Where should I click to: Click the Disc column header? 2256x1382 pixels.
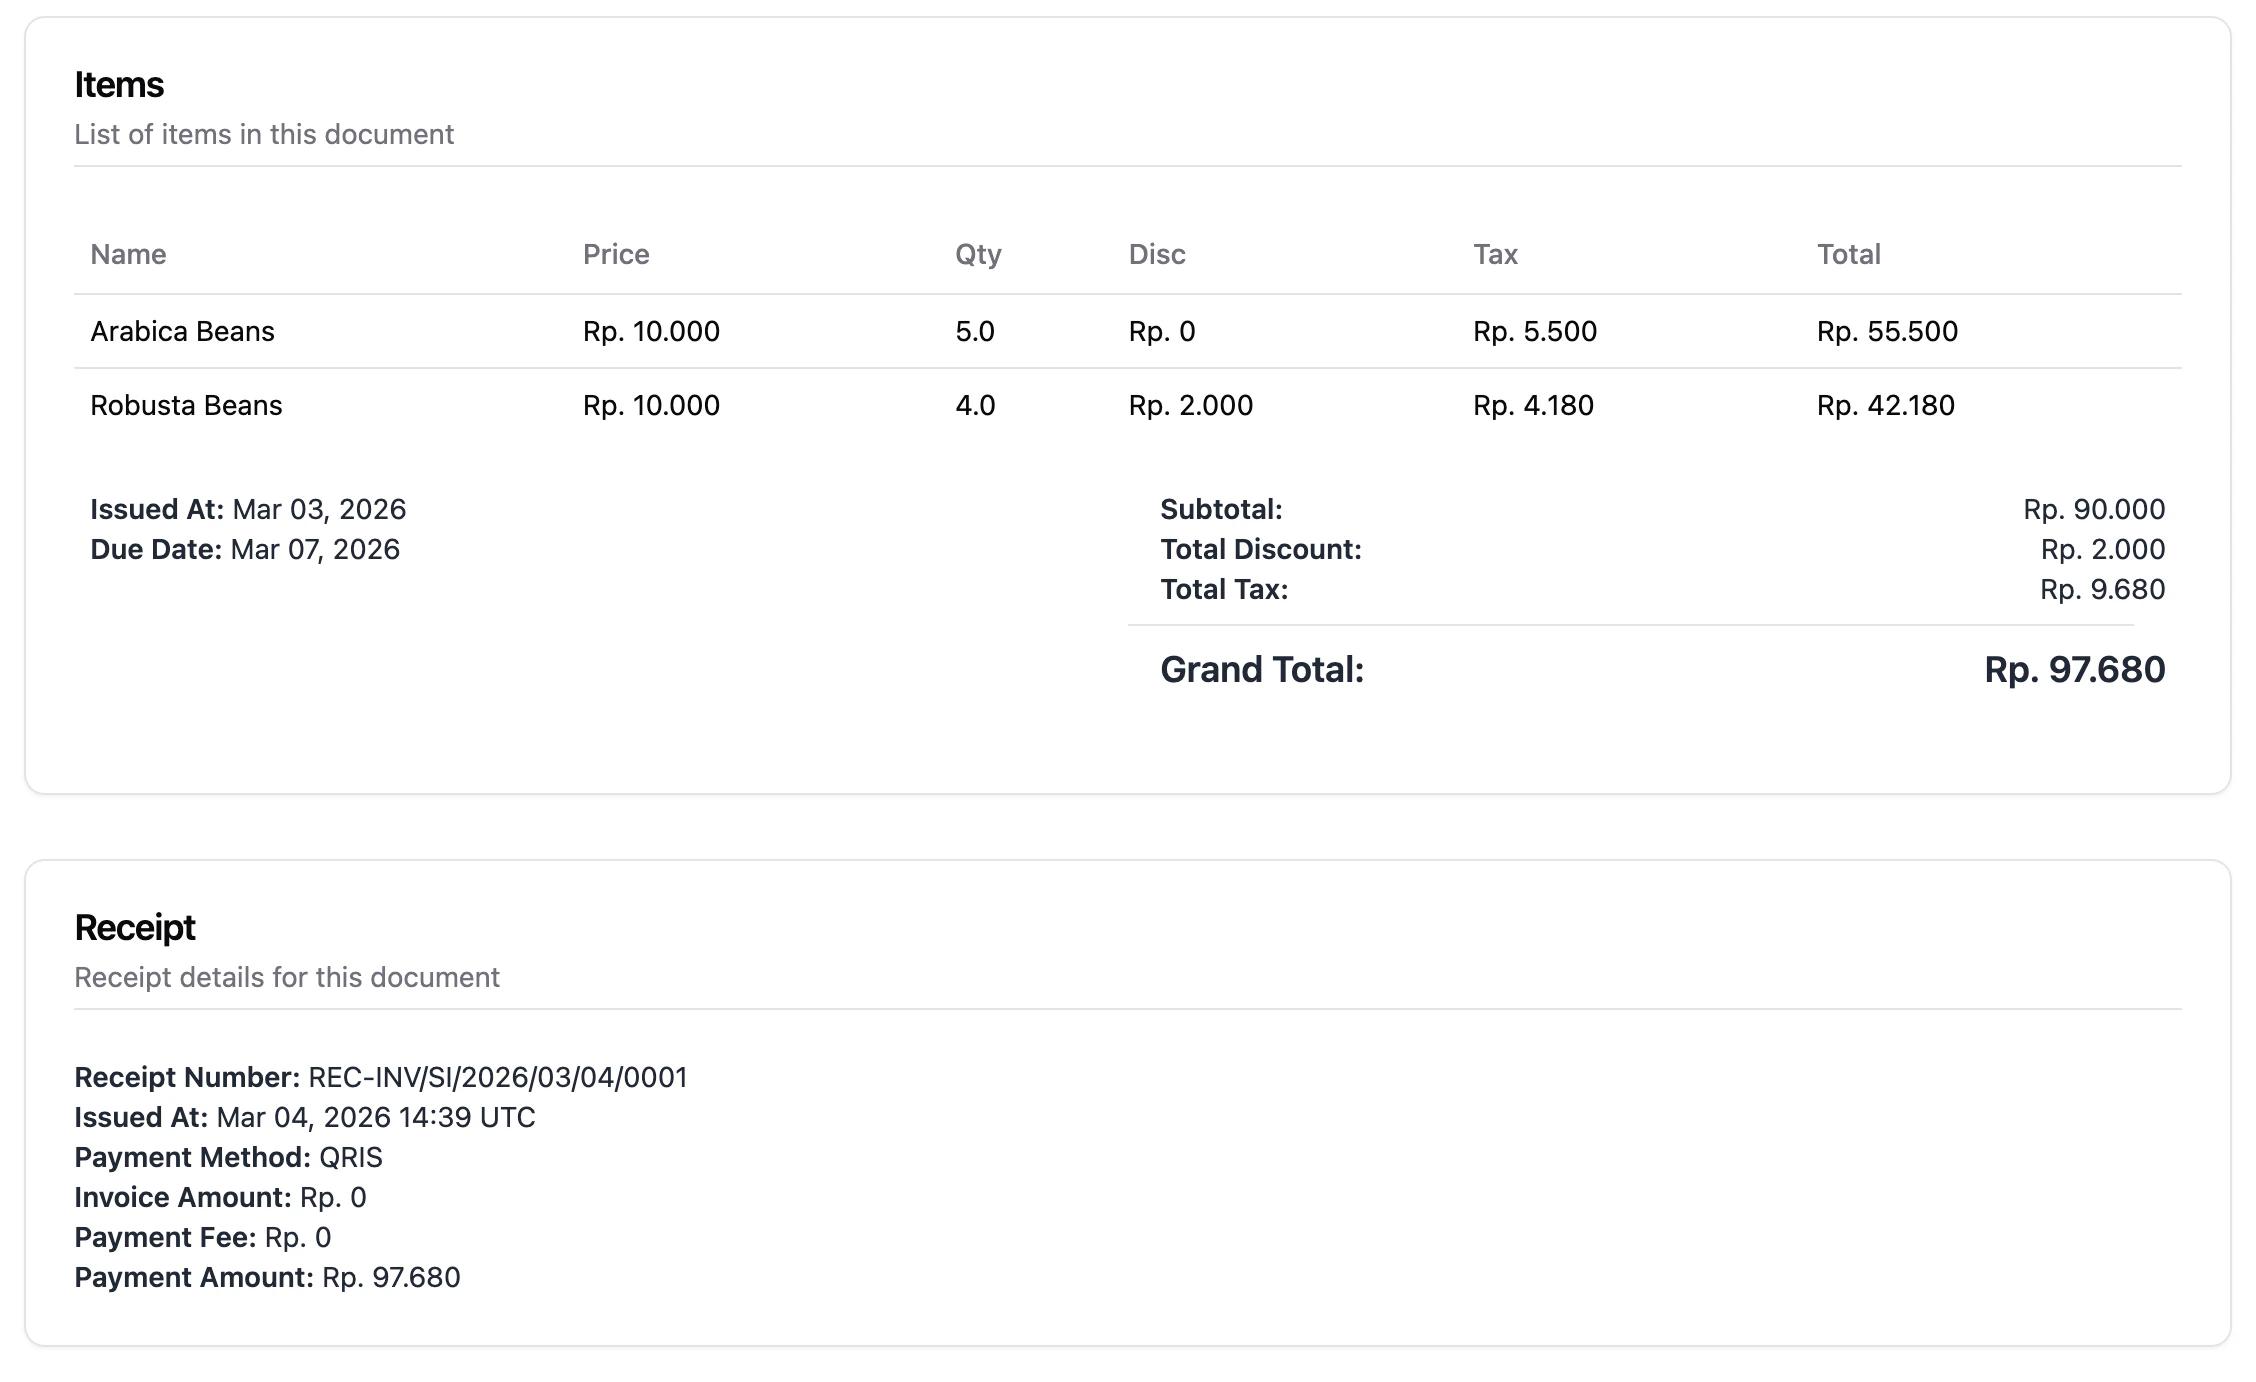click(1157, 254)
